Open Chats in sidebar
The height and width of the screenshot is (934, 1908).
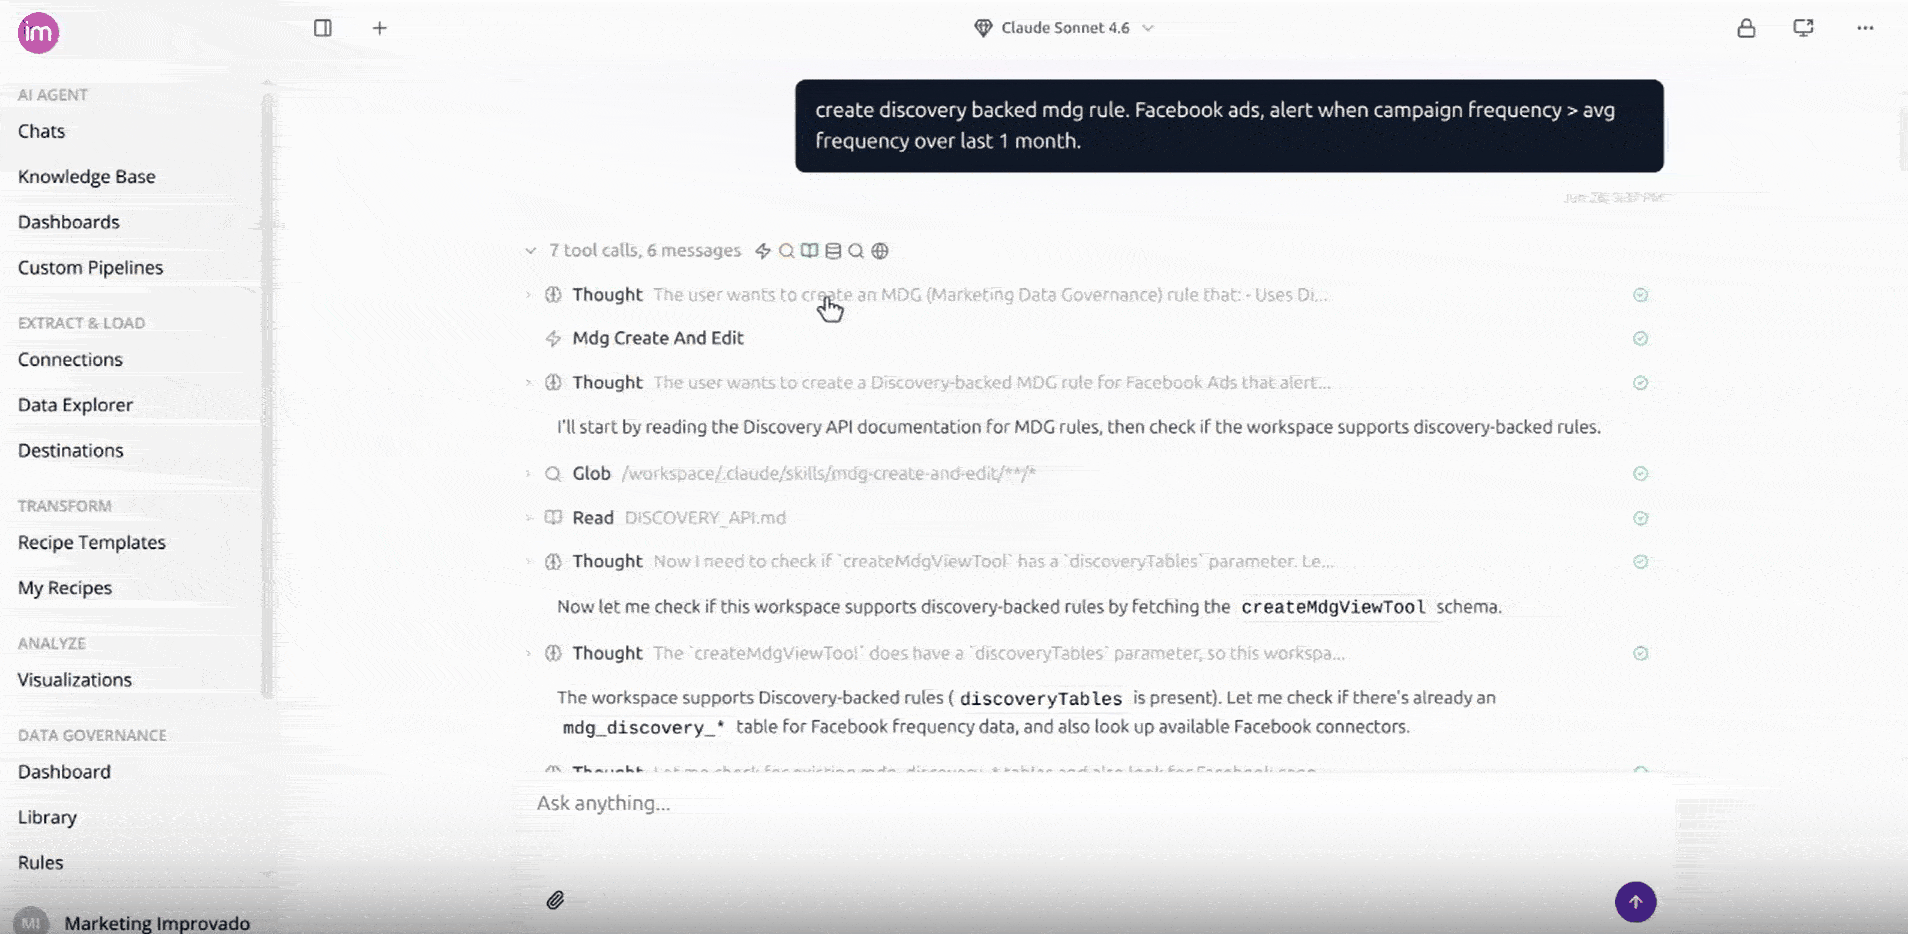41,132
